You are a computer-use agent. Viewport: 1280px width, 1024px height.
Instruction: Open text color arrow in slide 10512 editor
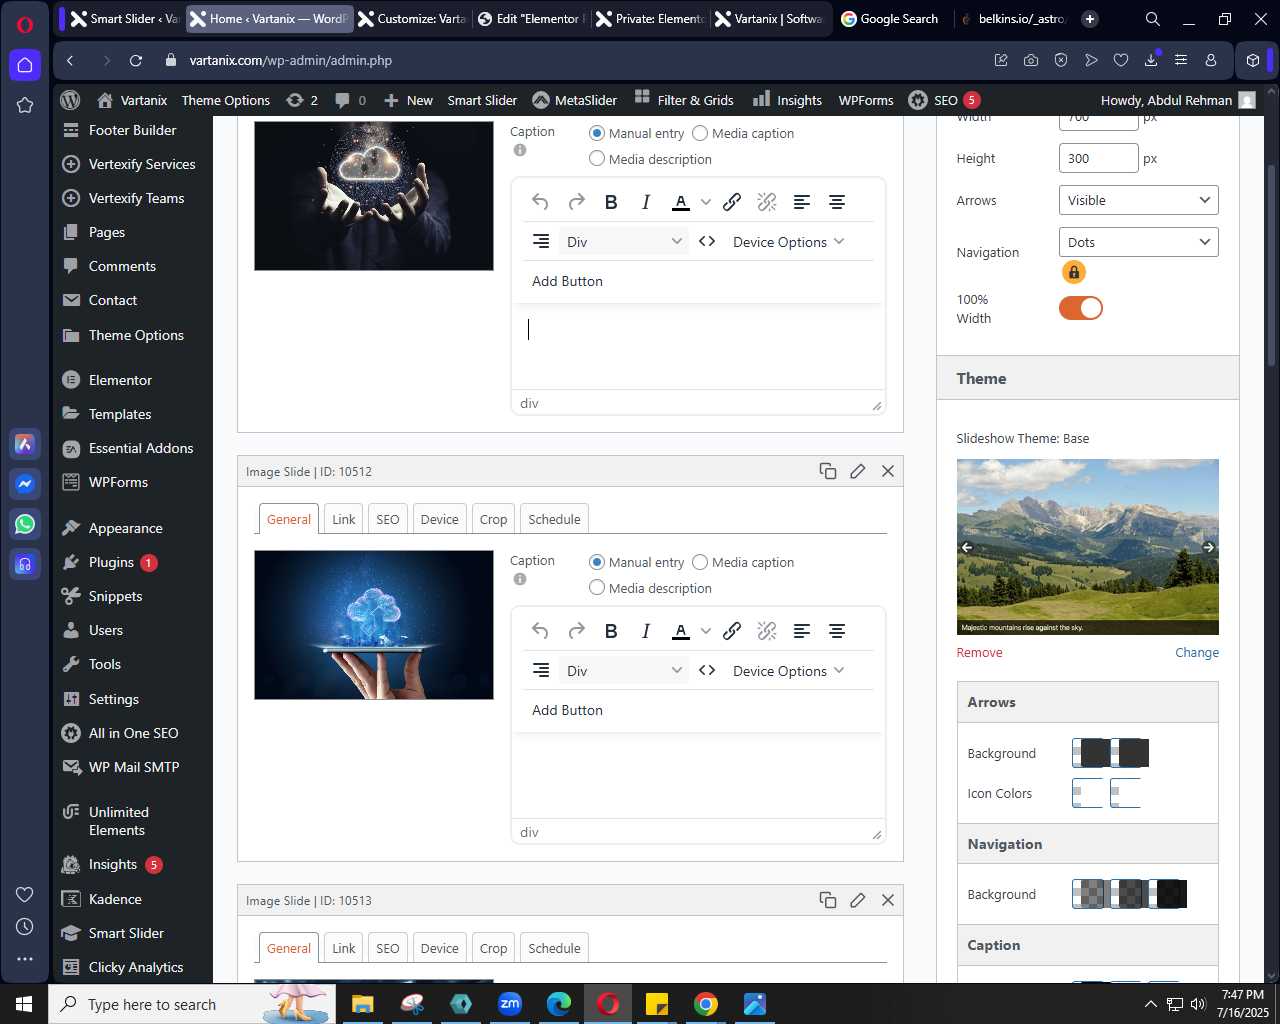[706, 631]
